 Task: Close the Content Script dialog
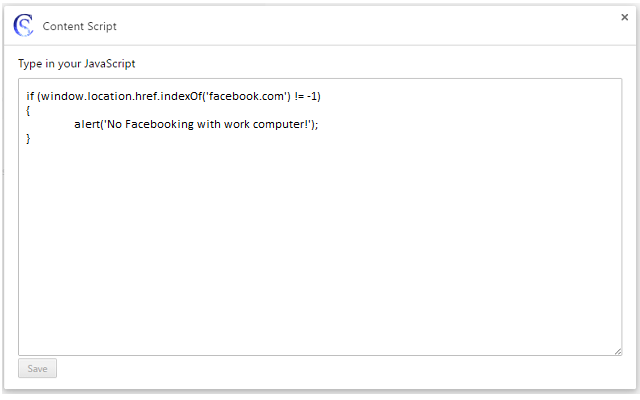pyautogui.click(x=625, y=17)
